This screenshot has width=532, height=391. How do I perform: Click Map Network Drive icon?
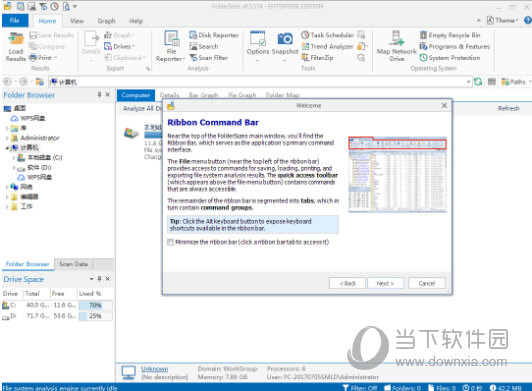click(396, 38)
